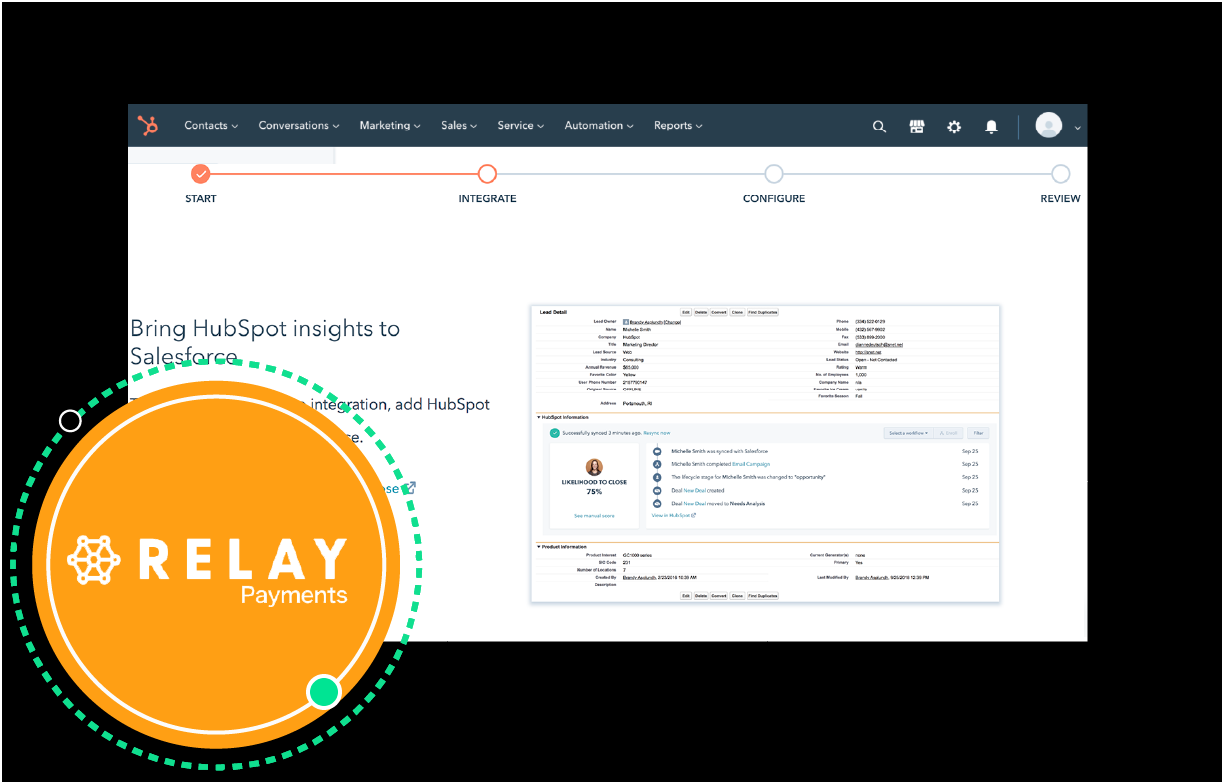Click Delete at the top of Lead Detail
The width and height of the screenshot is (1224, 784).
[x=701, y=312]
